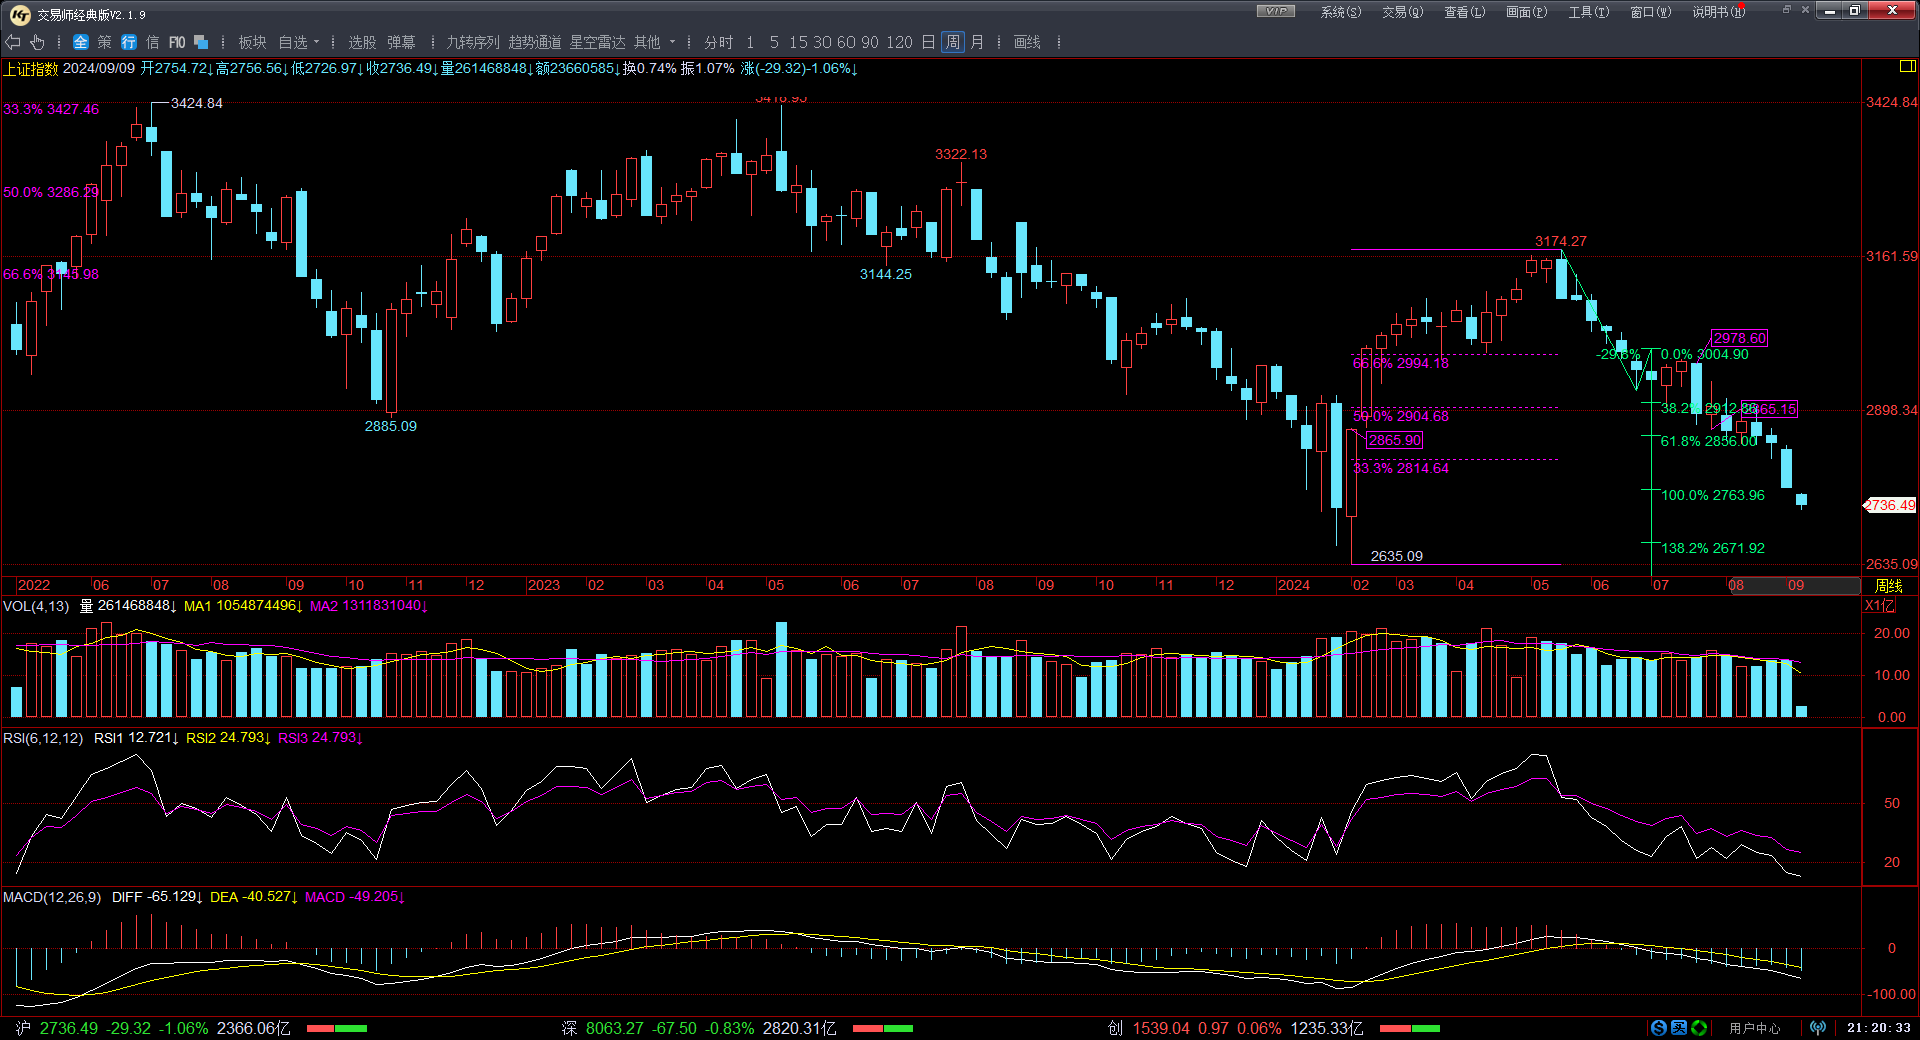This screenshot has width=1920, height=1040.
Task: Click the RSI(6,12,12) indicator label
Action: pyautogui.click(x=43, y=738)
